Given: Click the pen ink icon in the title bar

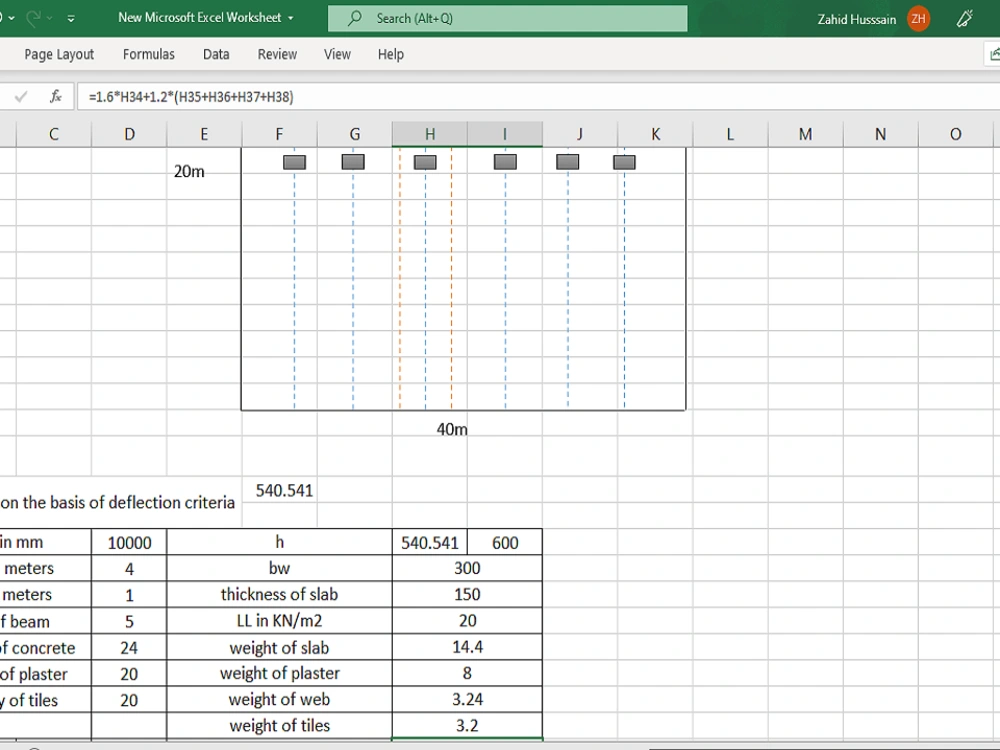Looking at the screenshot, I should [x=965, y=18].
